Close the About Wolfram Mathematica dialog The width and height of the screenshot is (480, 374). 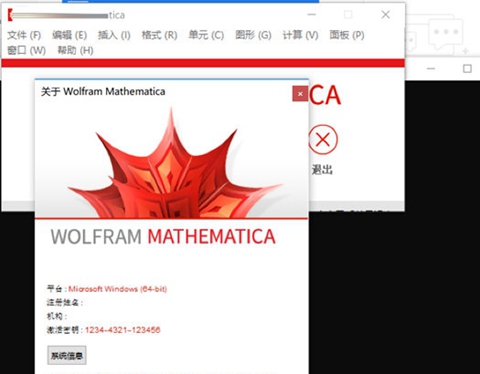pyautogui.click(x=300, y=94)
